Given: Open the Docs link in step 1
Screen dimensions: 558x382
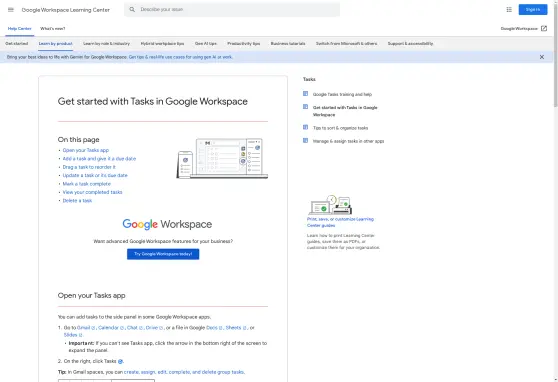Looking at the screenshot, I should [212, 328].
